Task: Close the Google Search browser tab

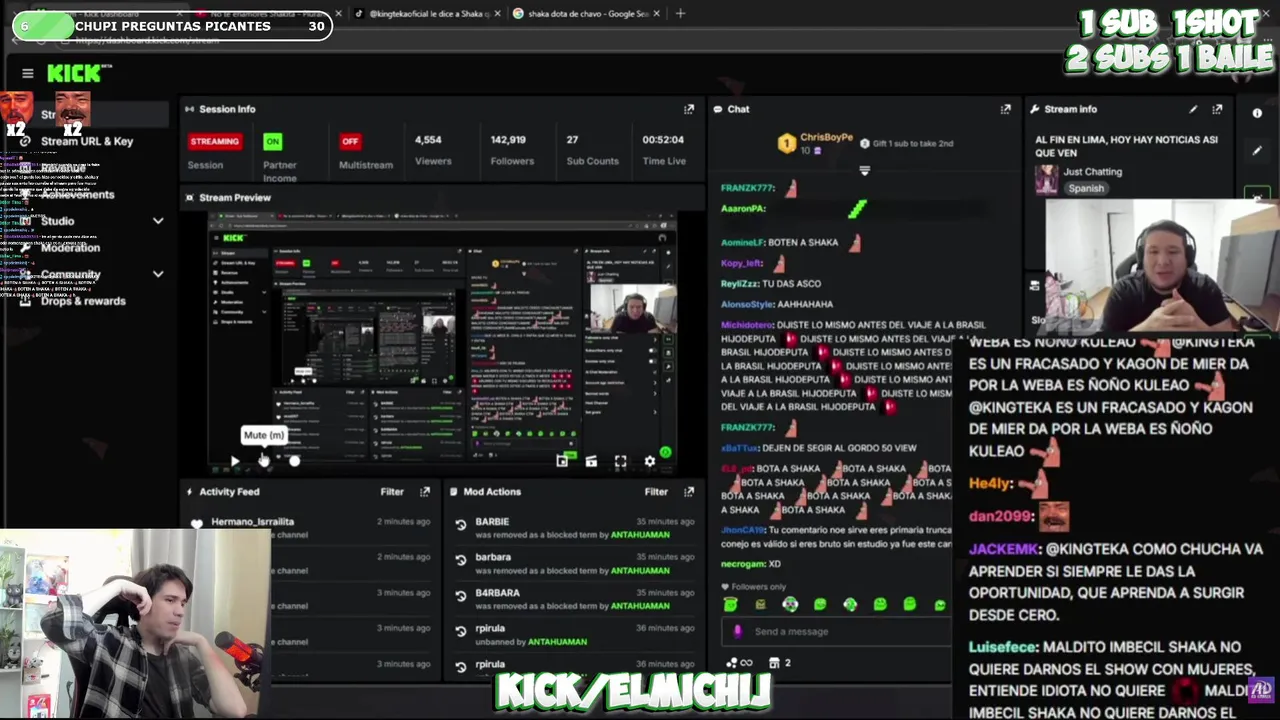Action: [657, 14]
